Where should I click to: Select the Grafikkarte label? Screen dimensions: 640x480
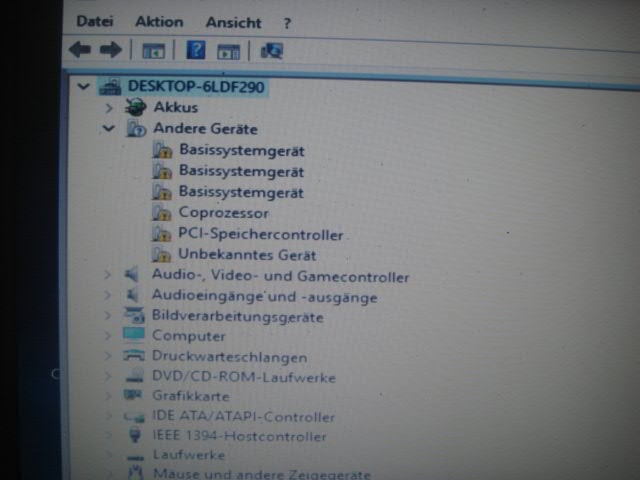click(191, 396)
